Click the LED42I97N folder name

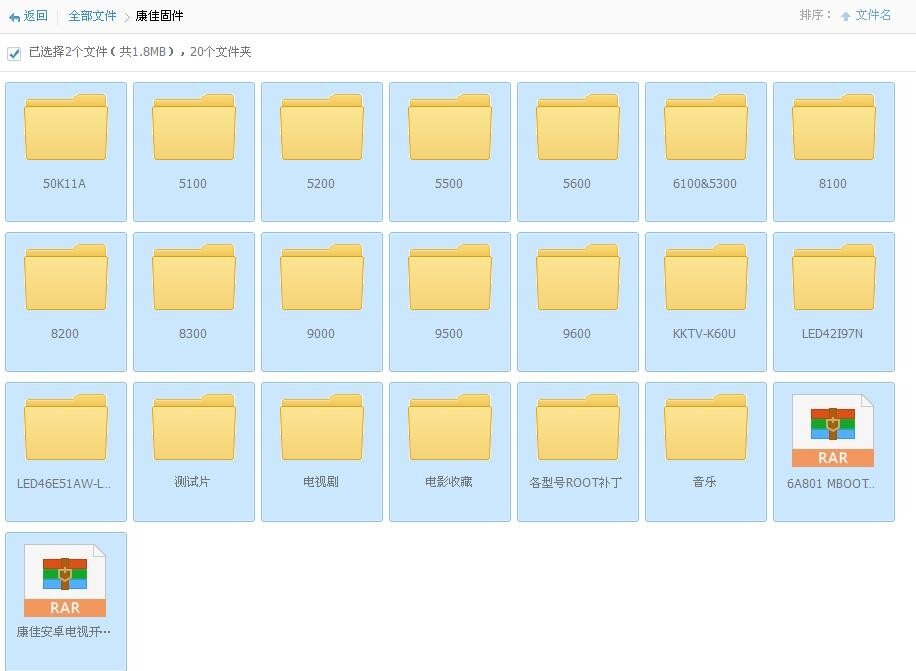[832, 333]
